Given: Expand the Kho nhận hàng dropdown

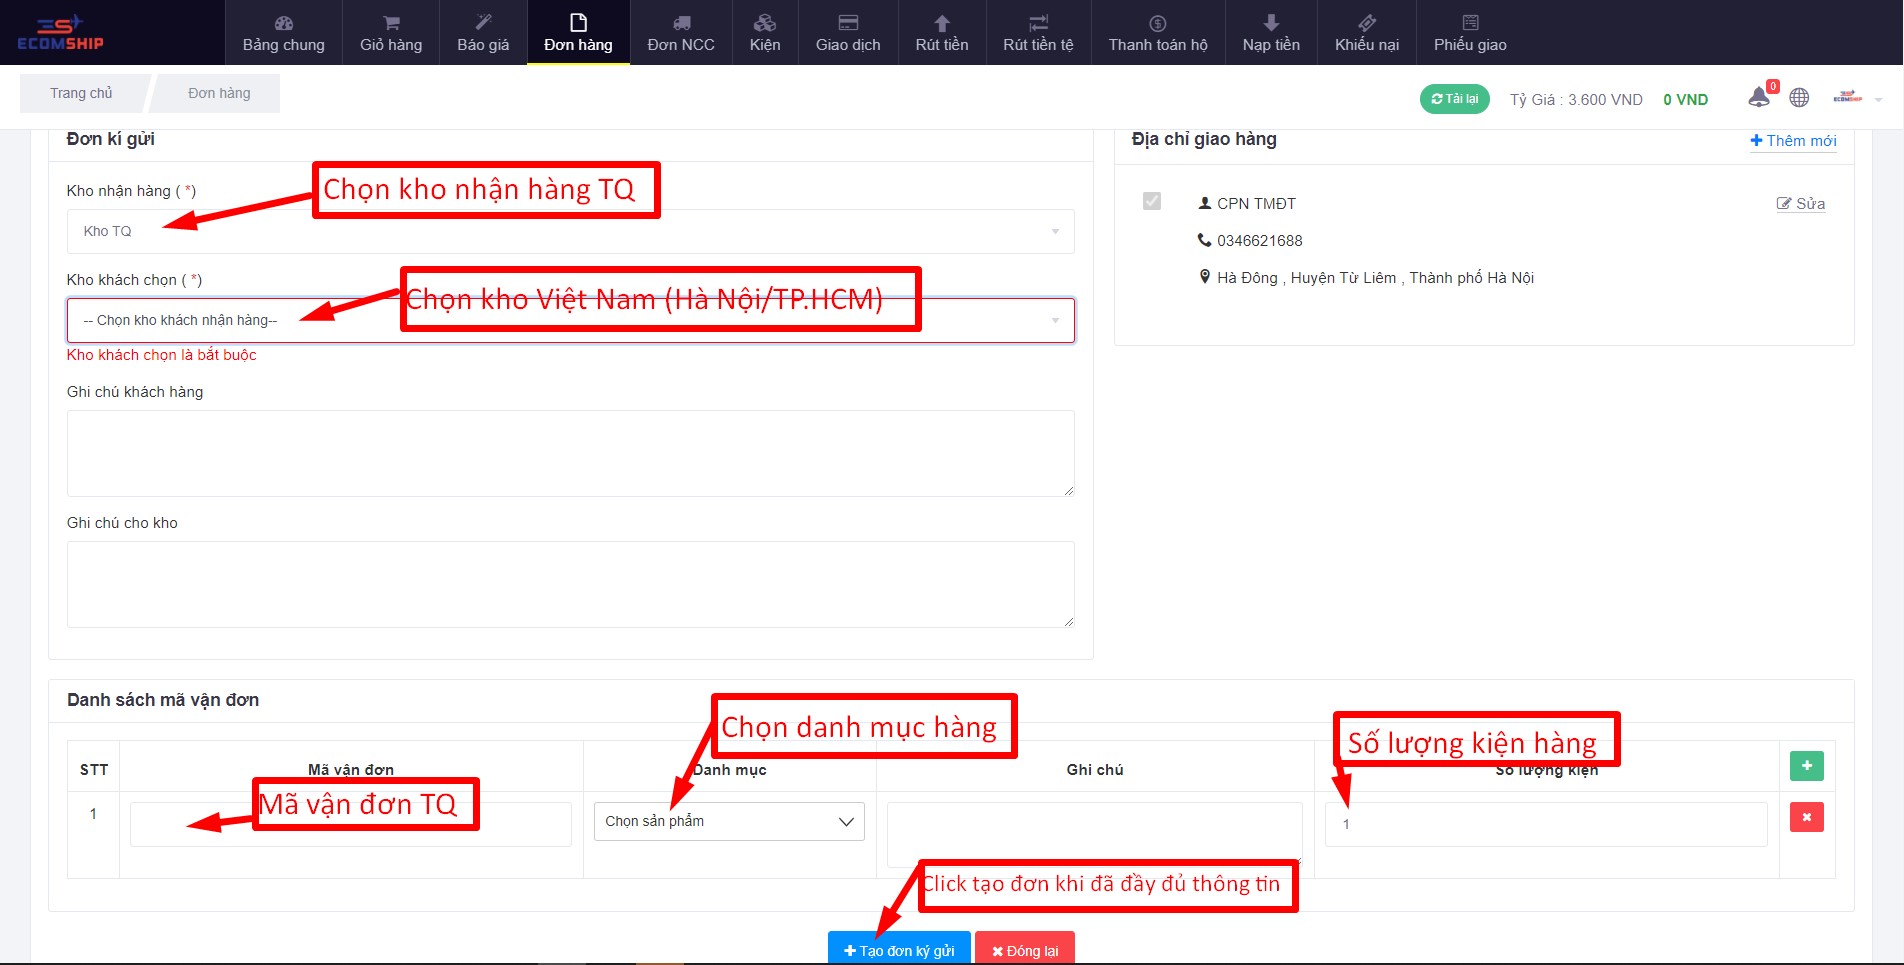Looking at the screenshot, I should coord(570,231).
